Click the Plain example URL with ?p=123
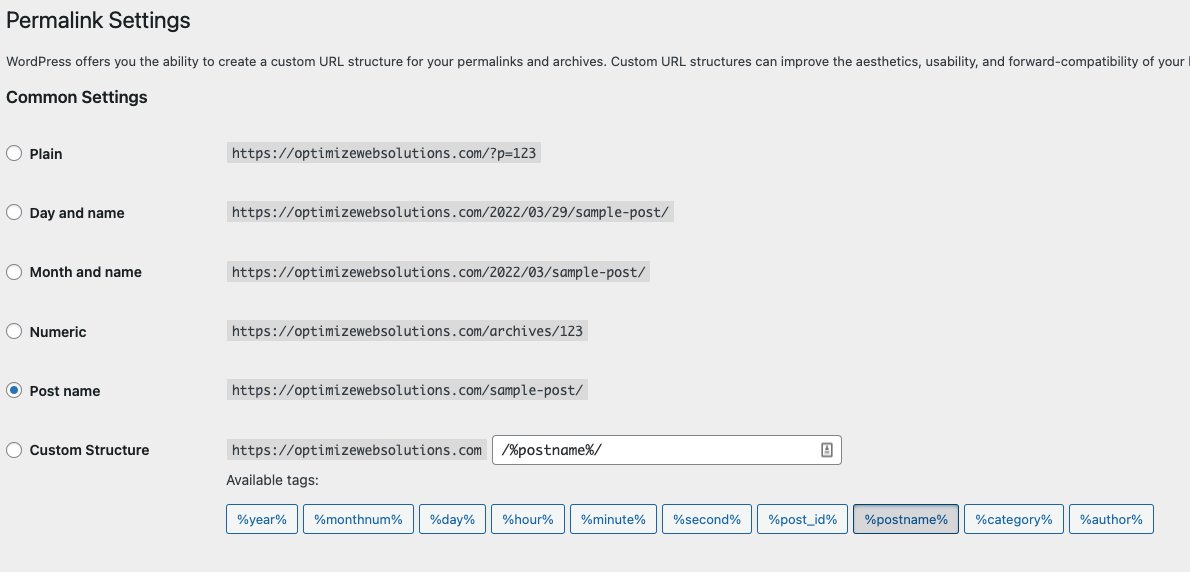This screenshot has width=1190, height=572. (x=383, y=153)
